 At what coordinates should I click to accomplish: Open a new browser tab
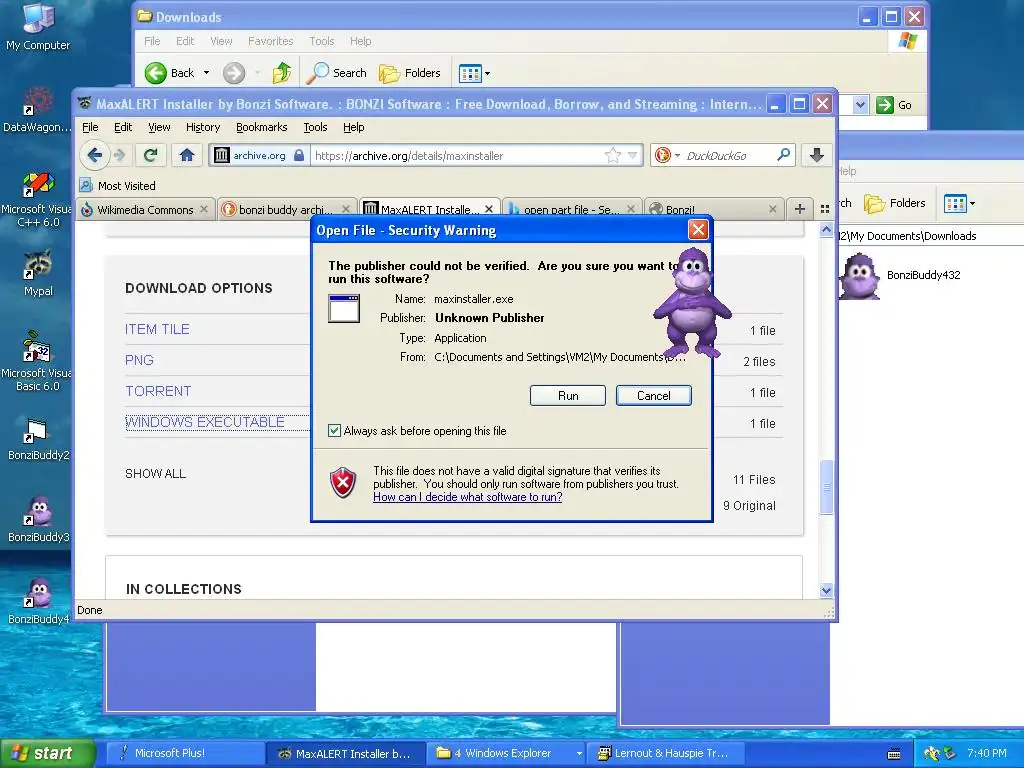[799, 209]
